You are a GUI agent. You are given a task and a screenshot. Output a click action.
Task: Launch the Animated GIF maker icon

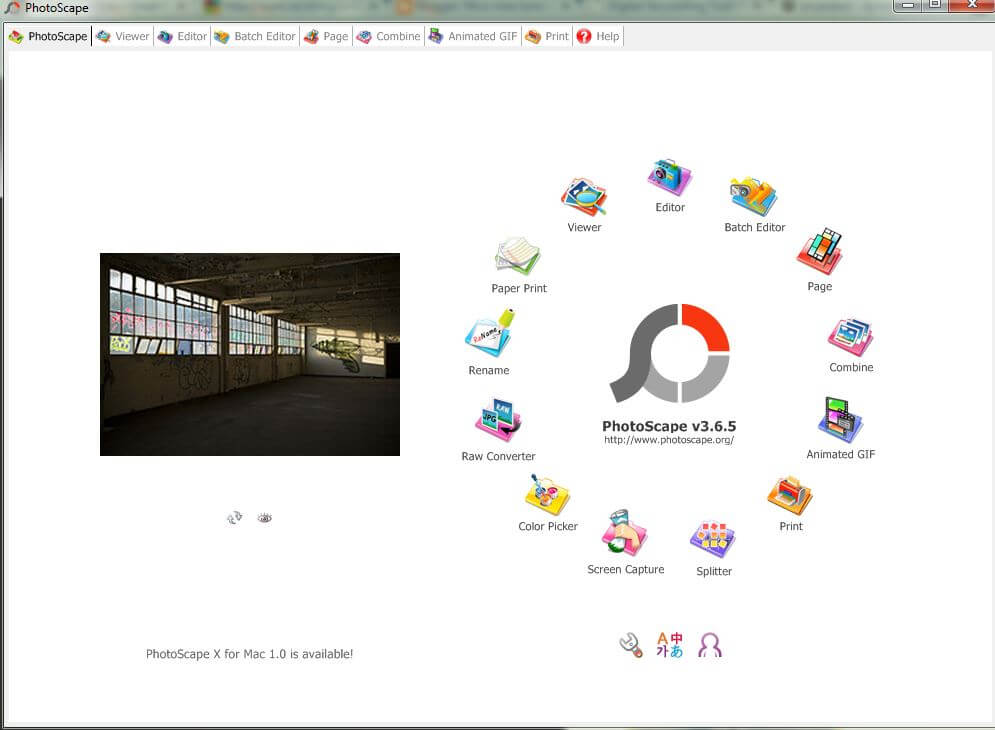tap(840, 421)
